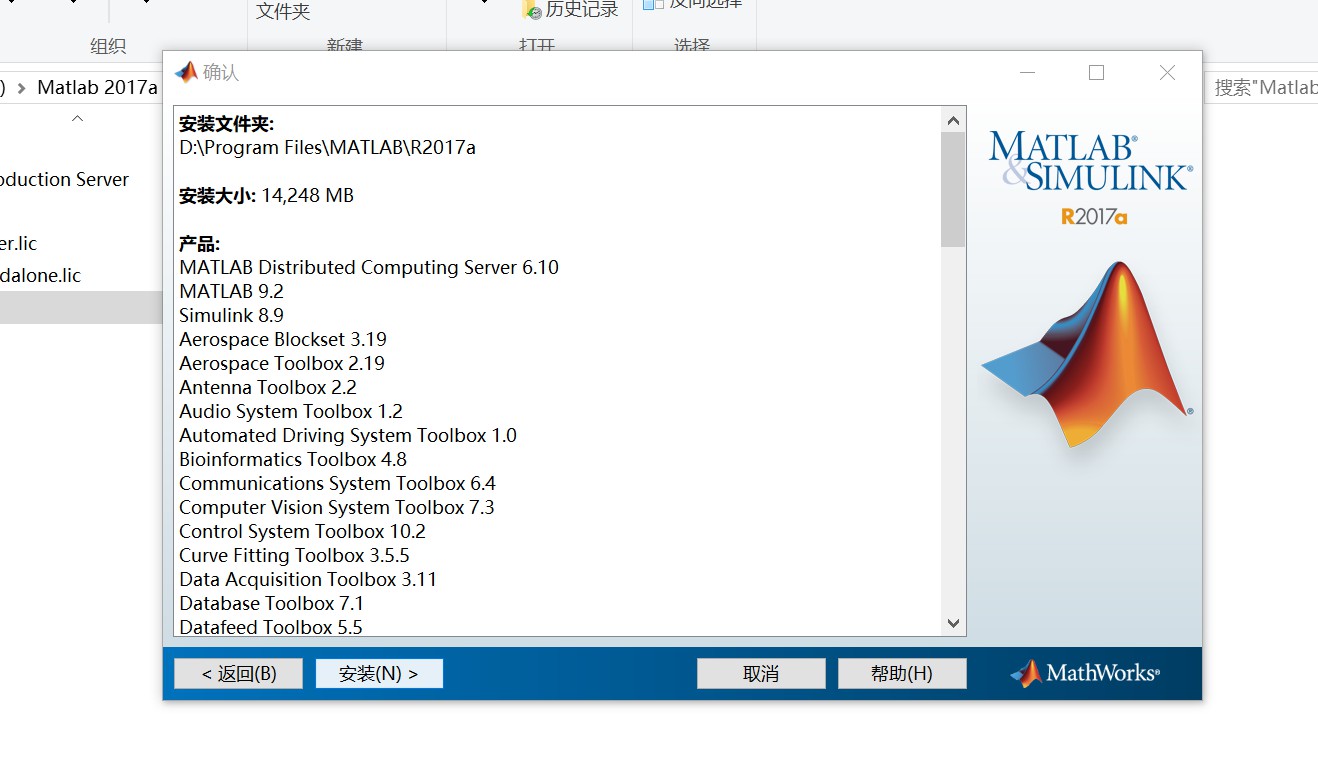
Task: Click Bioinformatics Toolbox 4.8
Action: click(293, 460)
